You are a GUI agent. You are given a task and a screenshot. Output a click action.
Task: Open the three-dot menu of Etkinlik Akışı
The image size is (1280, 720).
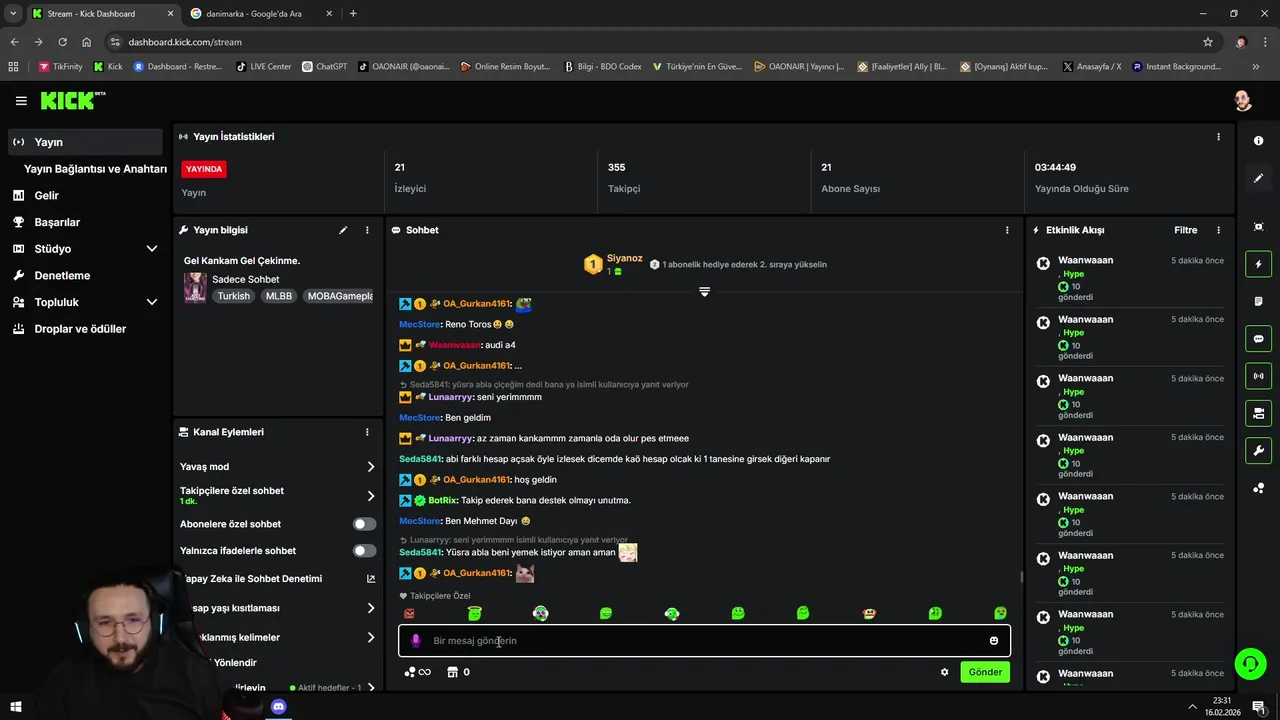click(x=1218, y=230)
